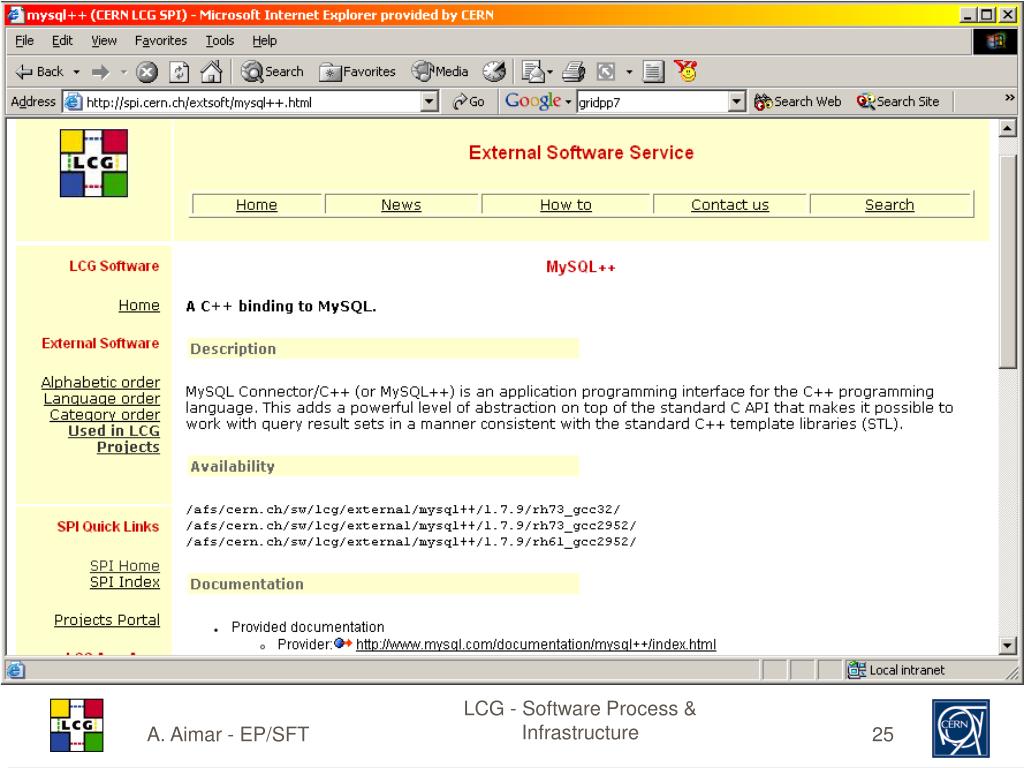Click the scrollbar down arrow
This screenshot has width=1024, height=768.
pos(1007,646)
